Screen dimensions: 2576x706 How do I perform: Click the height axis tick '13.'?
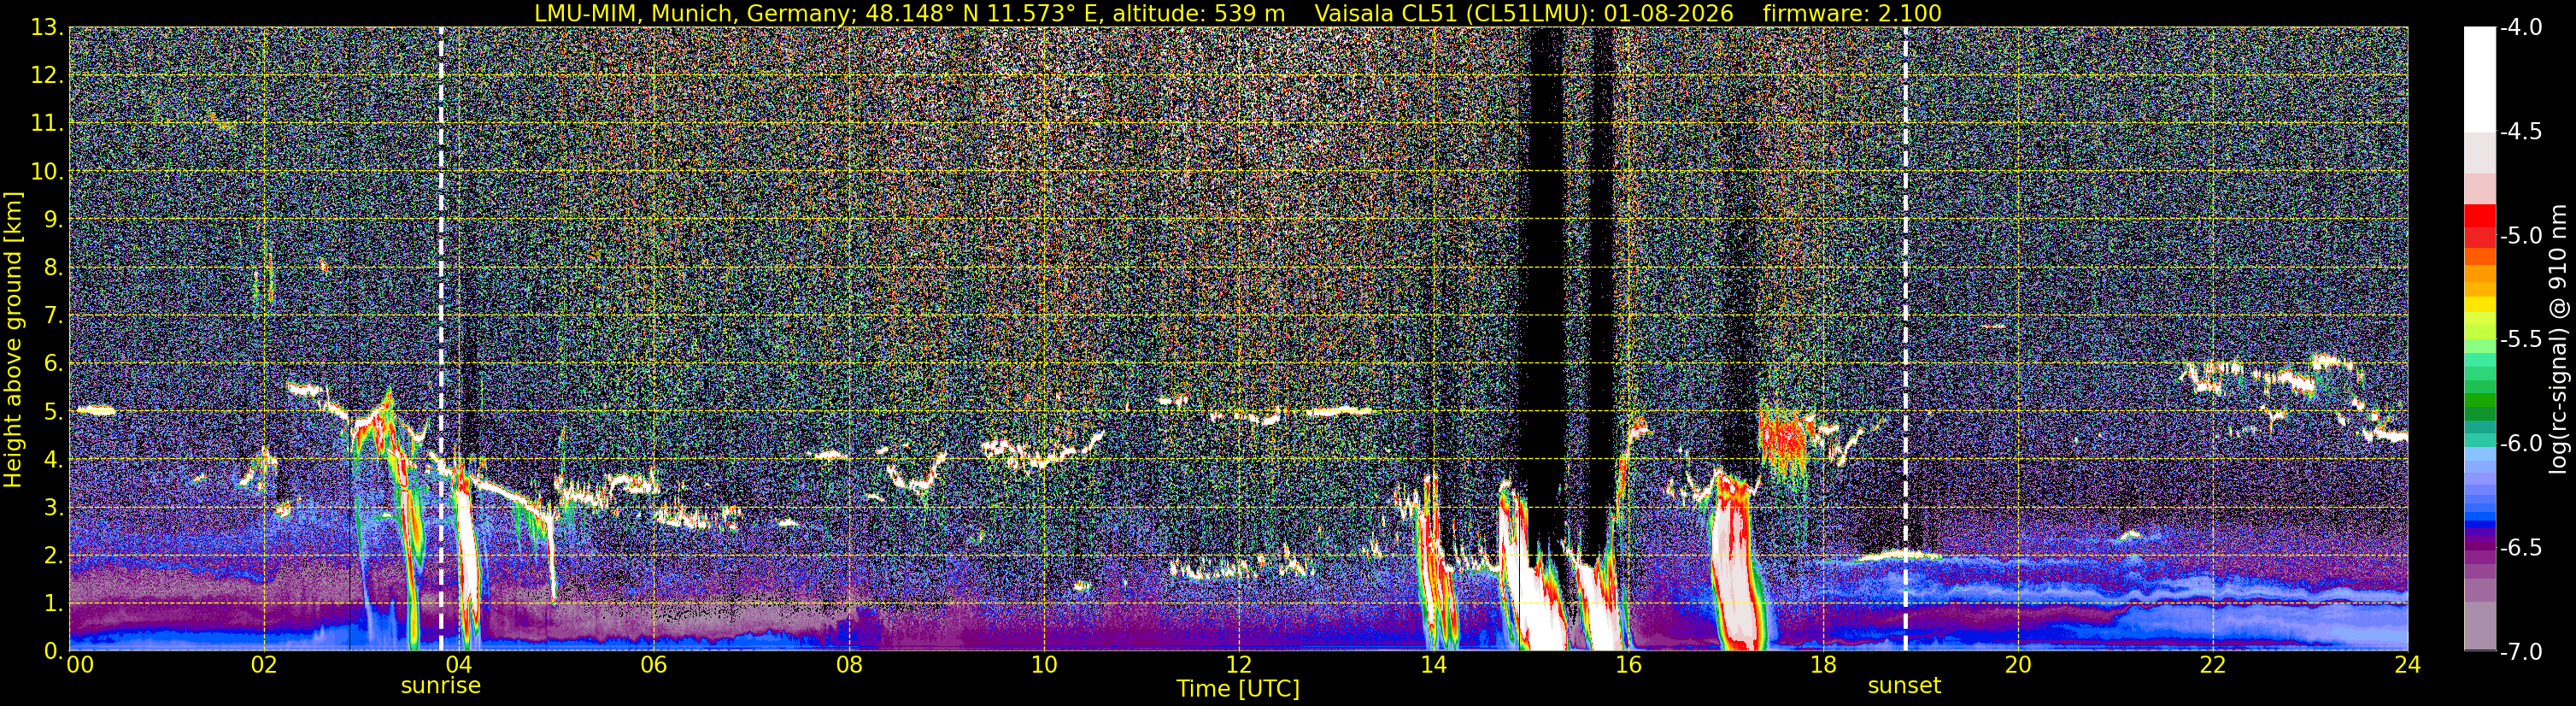(x=48, y=28)
